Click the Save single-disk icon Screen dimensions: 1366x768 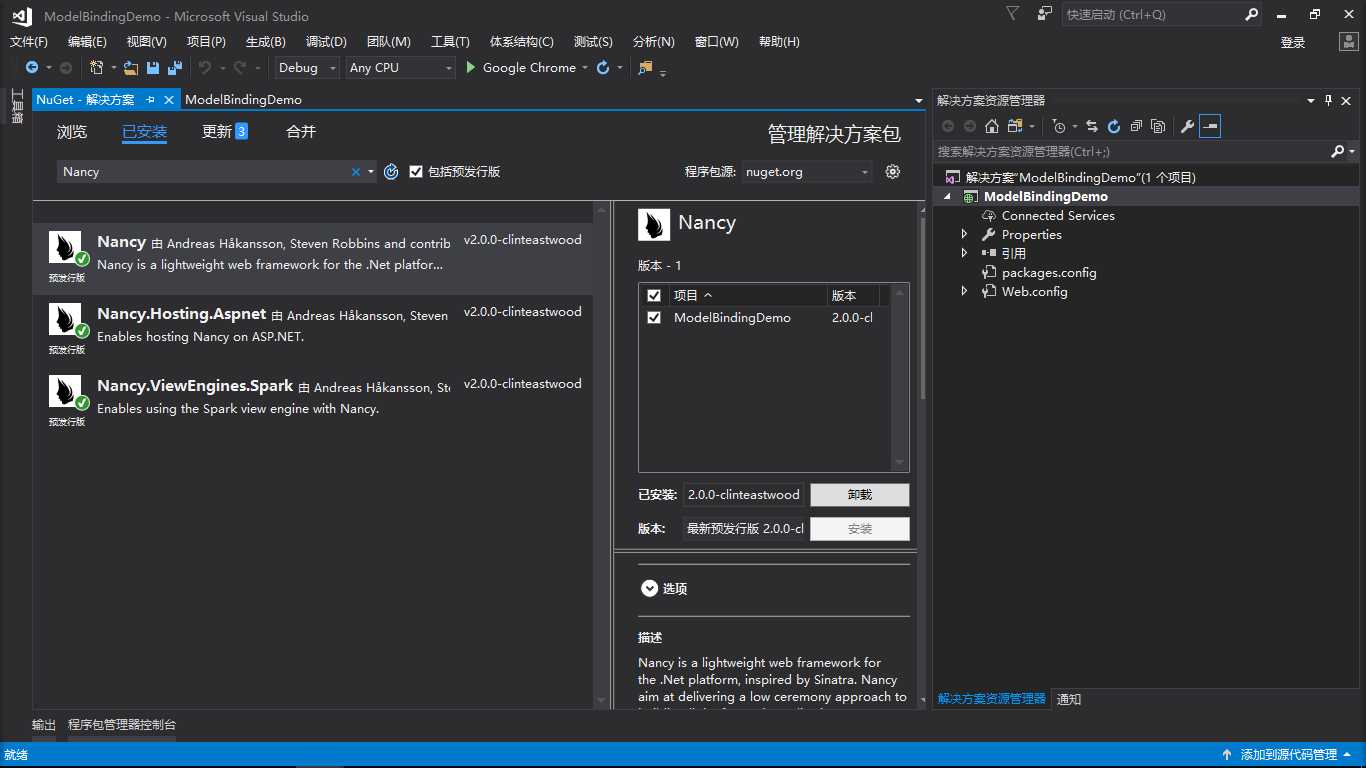(153, 68)
